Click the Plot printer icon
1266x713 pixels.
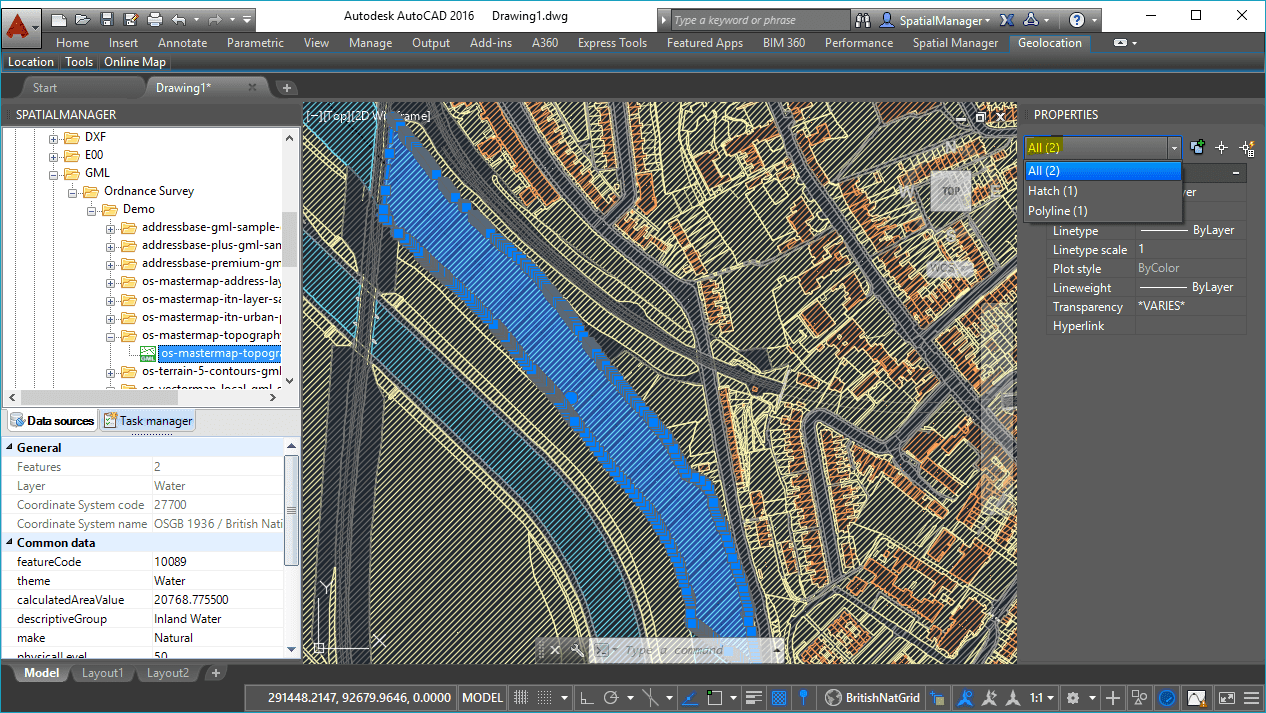click(154, 19)
